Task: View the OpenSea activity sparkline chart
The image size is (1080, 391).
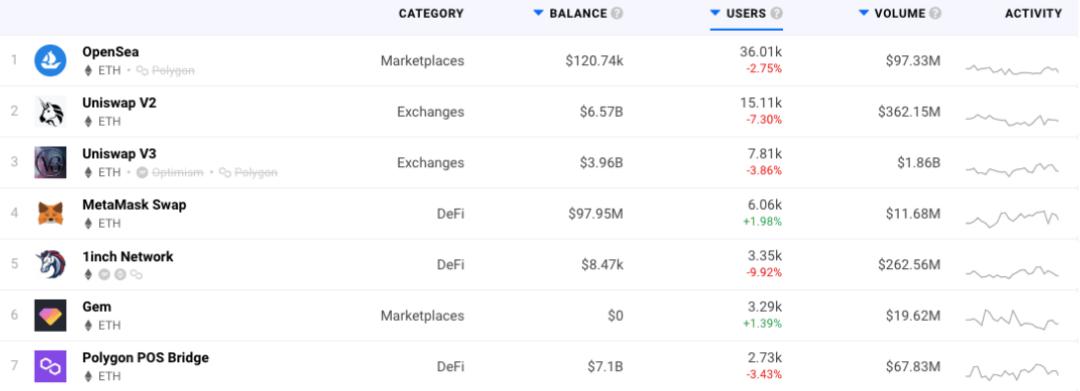Action: tap(1012, 69)
